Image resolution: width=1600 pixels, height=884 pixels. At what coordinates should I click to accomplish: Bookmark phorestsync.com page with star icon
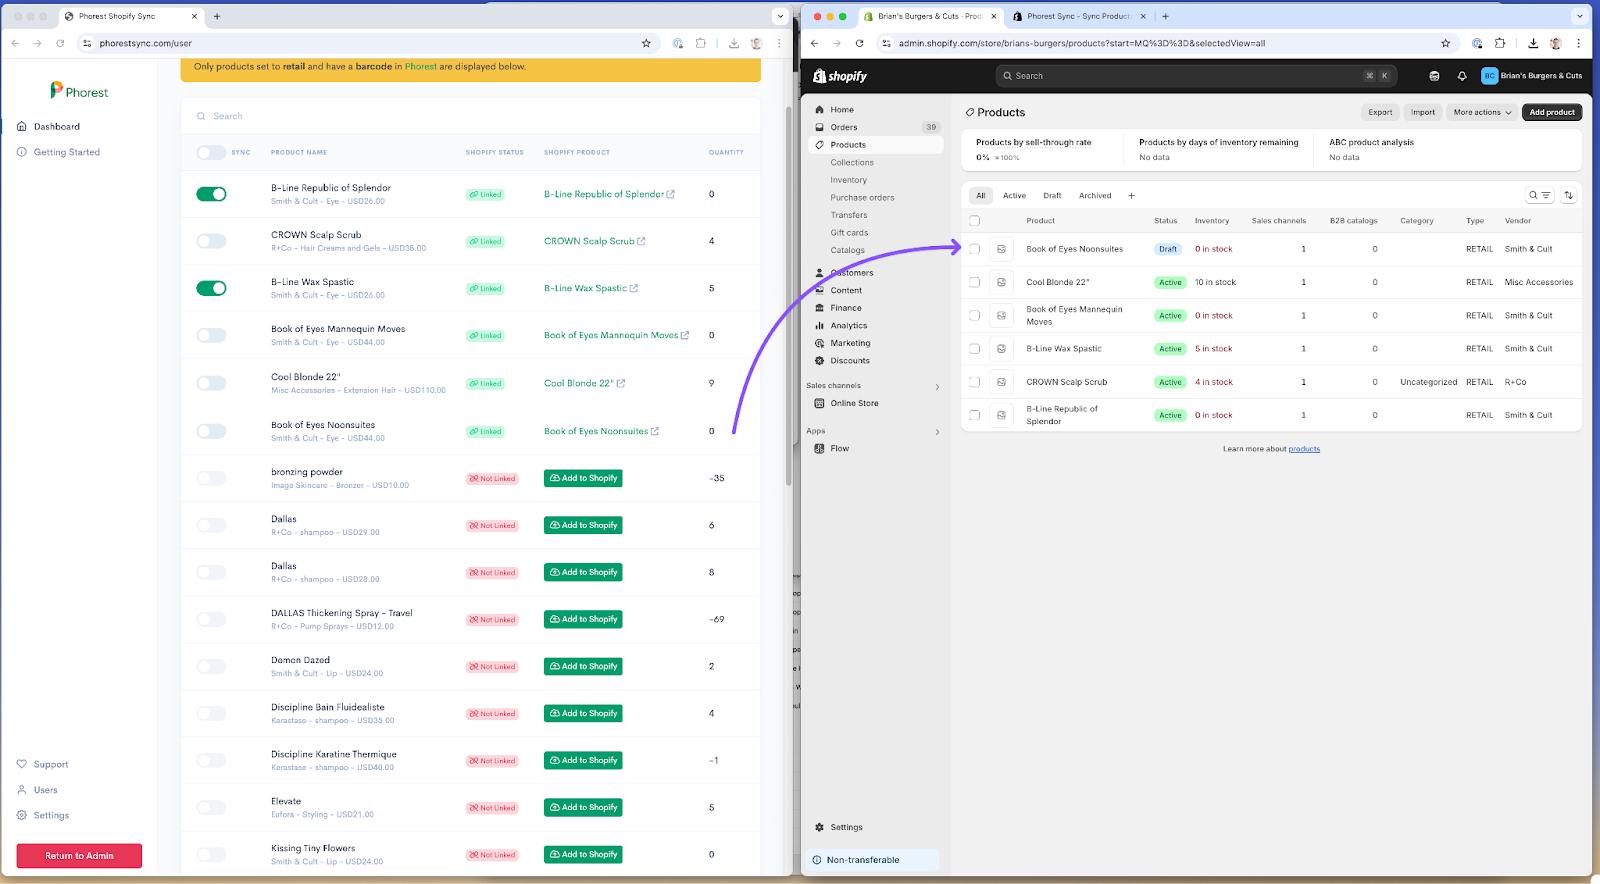click(x=646, y=43)
